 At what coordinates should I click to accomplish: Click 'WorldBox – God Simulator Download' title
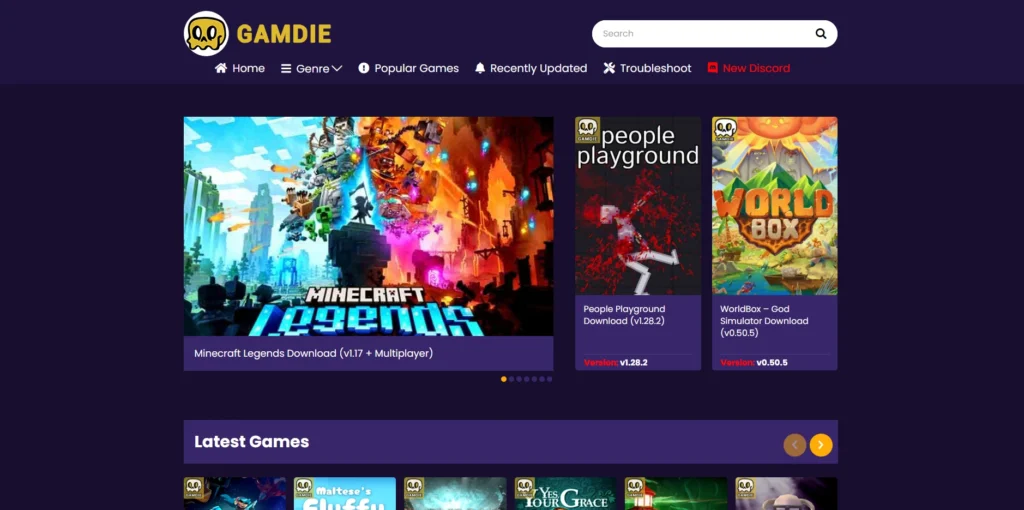click(764, 321)
